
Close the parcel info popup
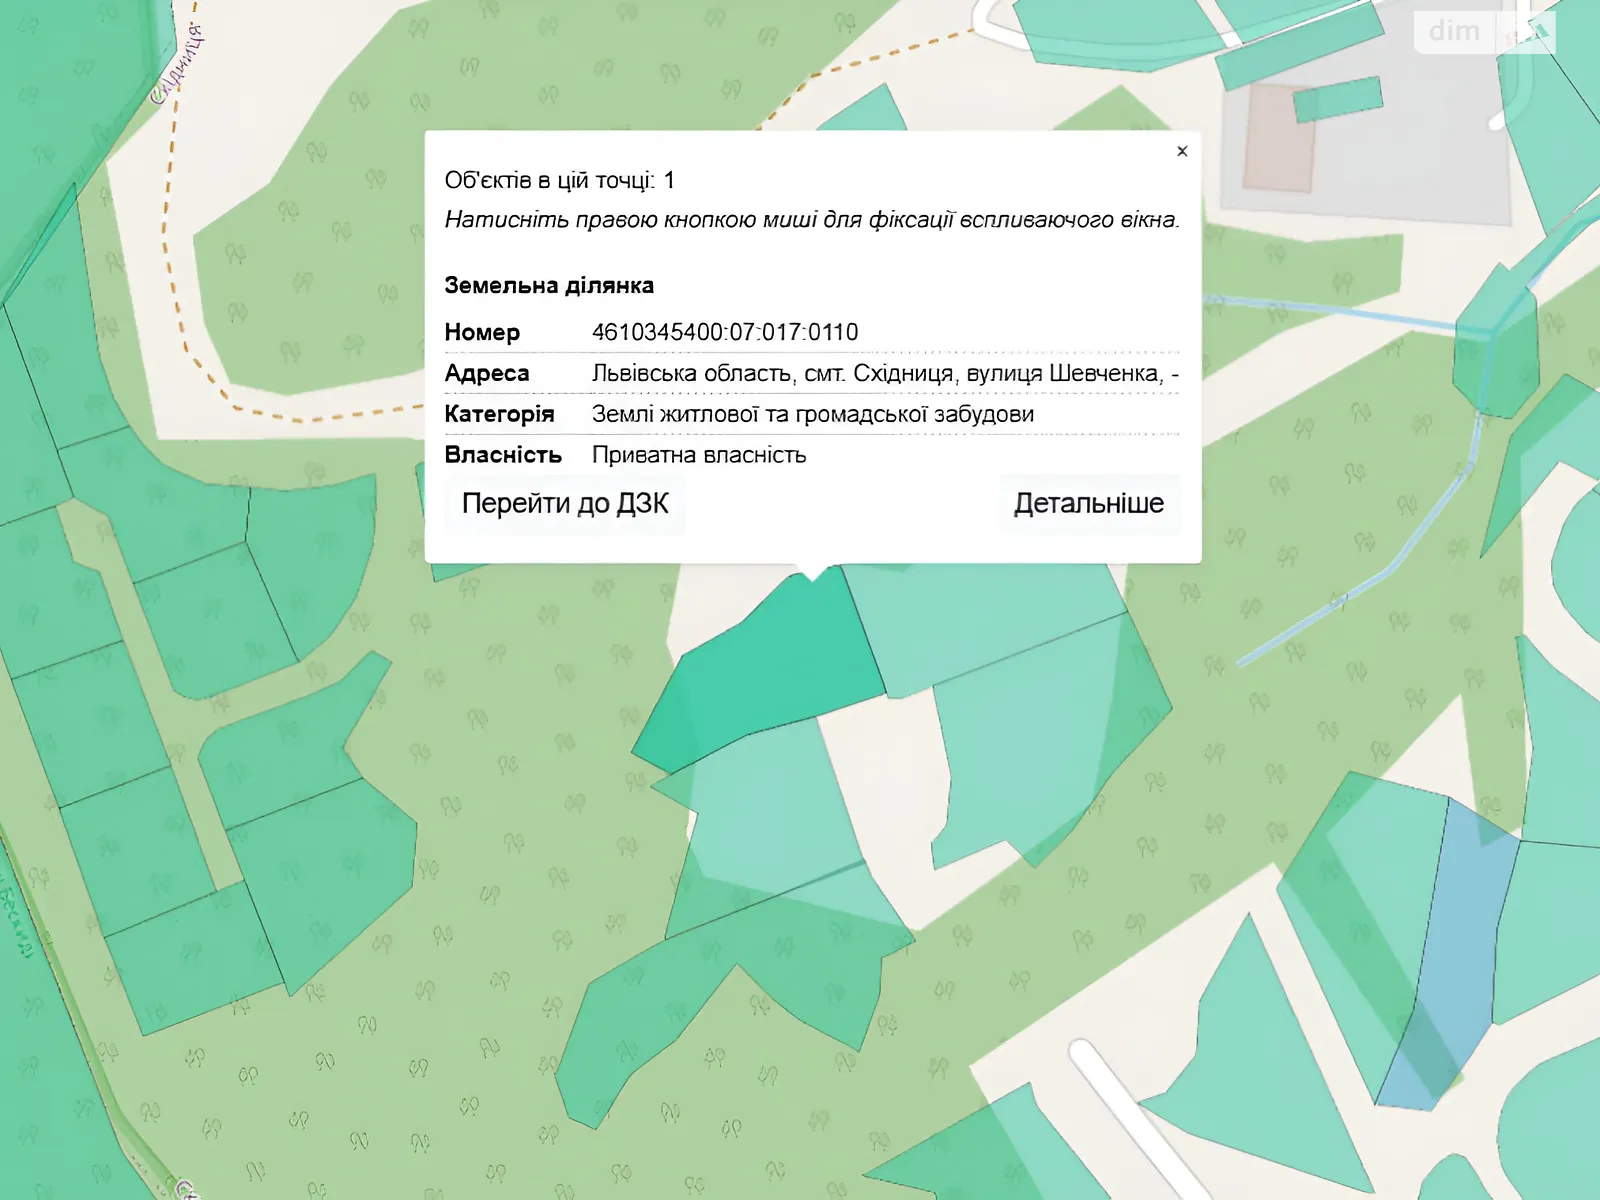coord(1182,151)
